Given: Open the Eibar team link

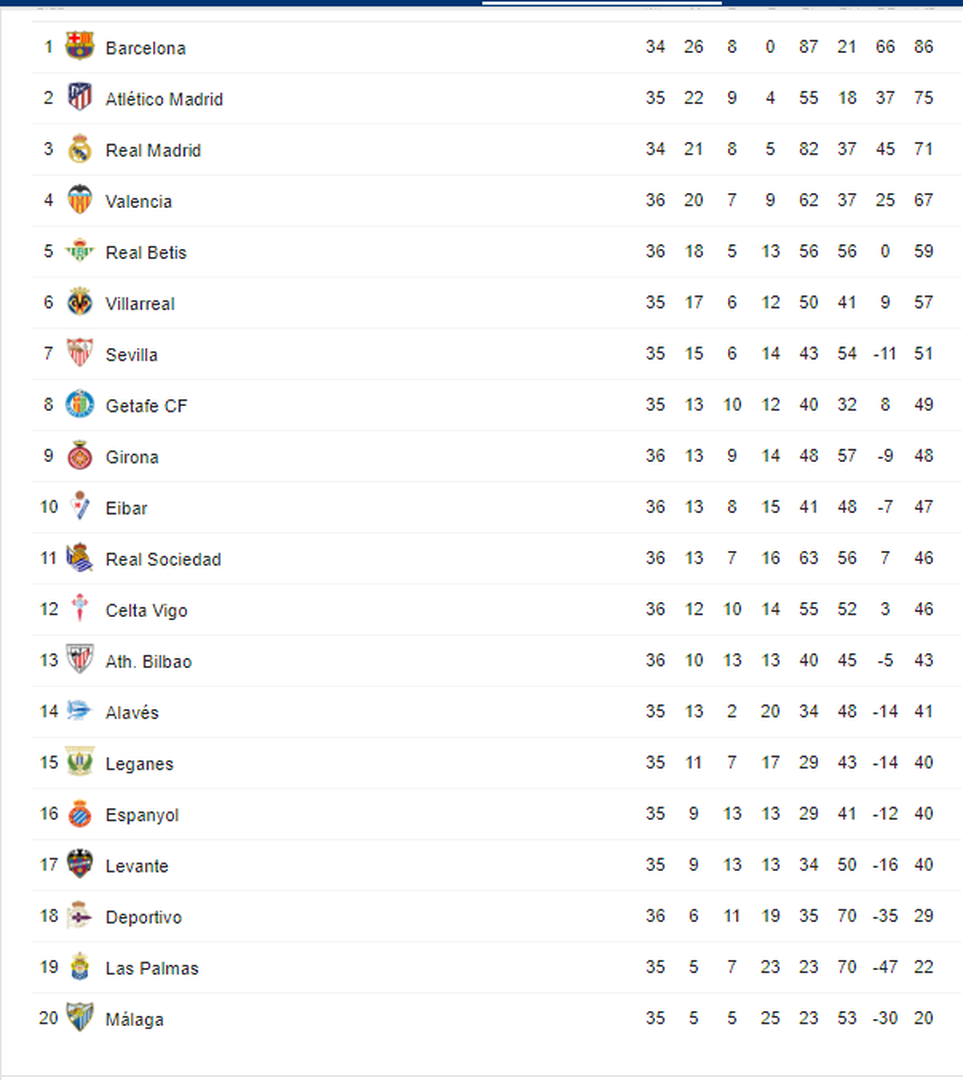Looking at the screenshot, I should [126, 508].
